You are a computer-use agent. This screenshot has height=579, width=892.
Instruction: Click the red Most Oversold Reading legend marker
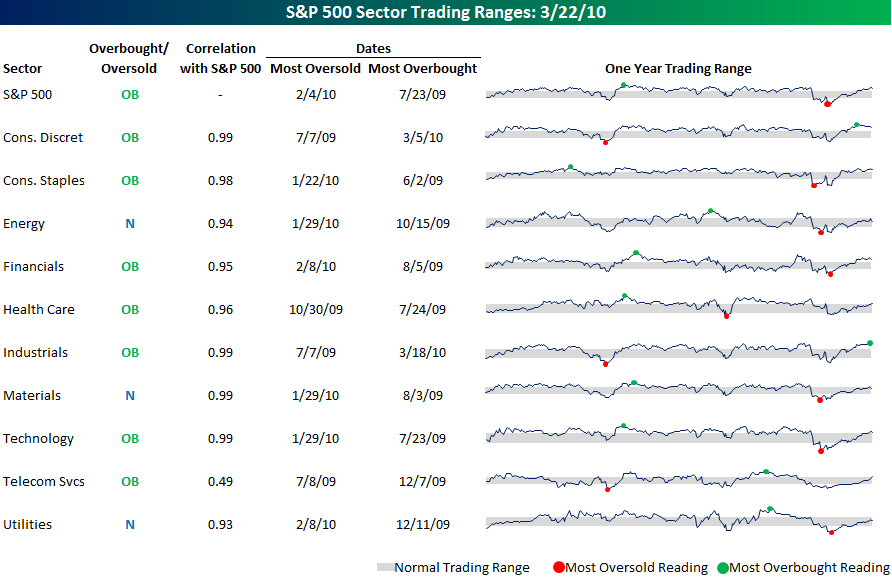click(x=558, y=568)
